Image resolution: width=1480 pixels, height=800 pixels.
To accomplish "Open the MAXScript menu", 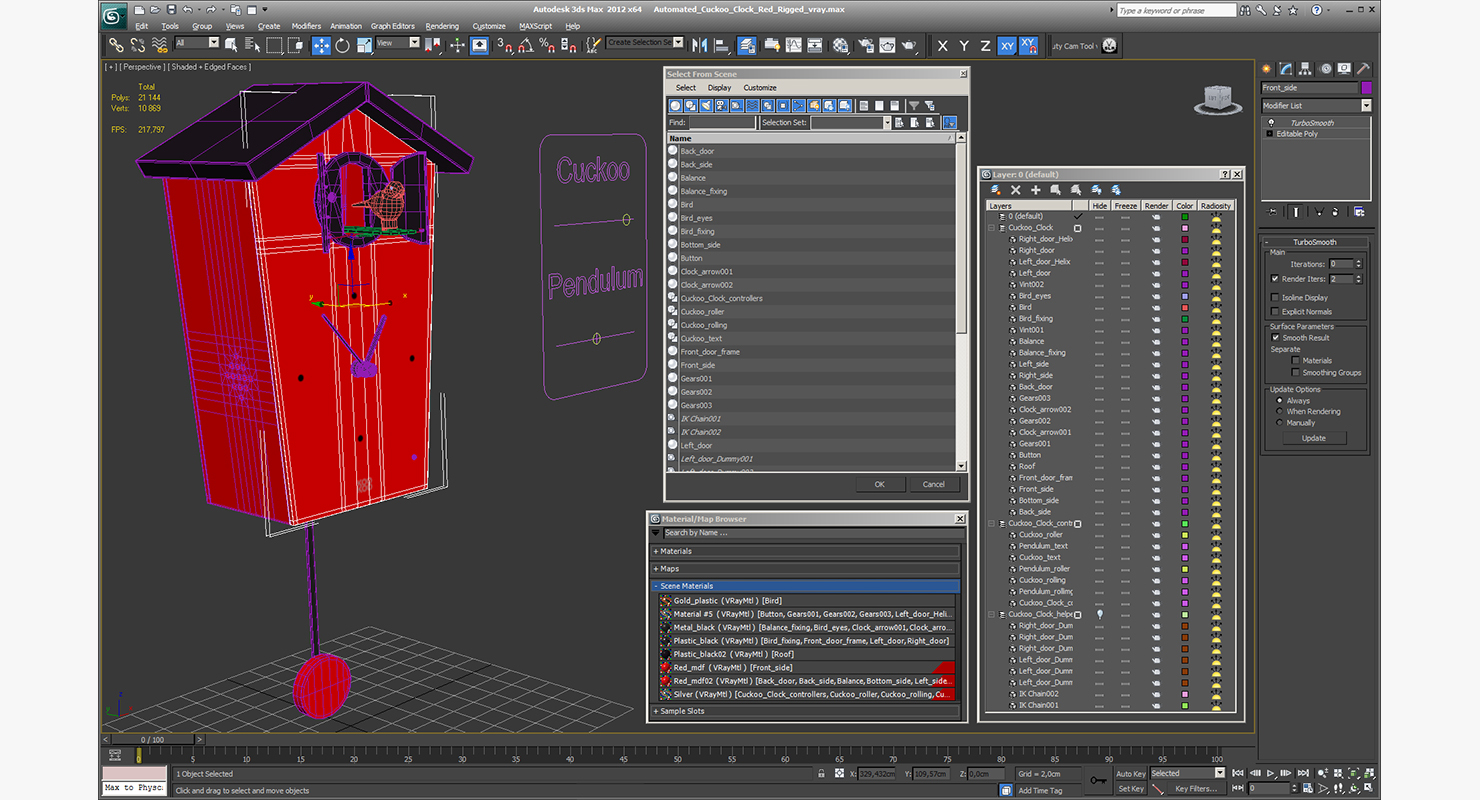I will (x=535, y=26).
